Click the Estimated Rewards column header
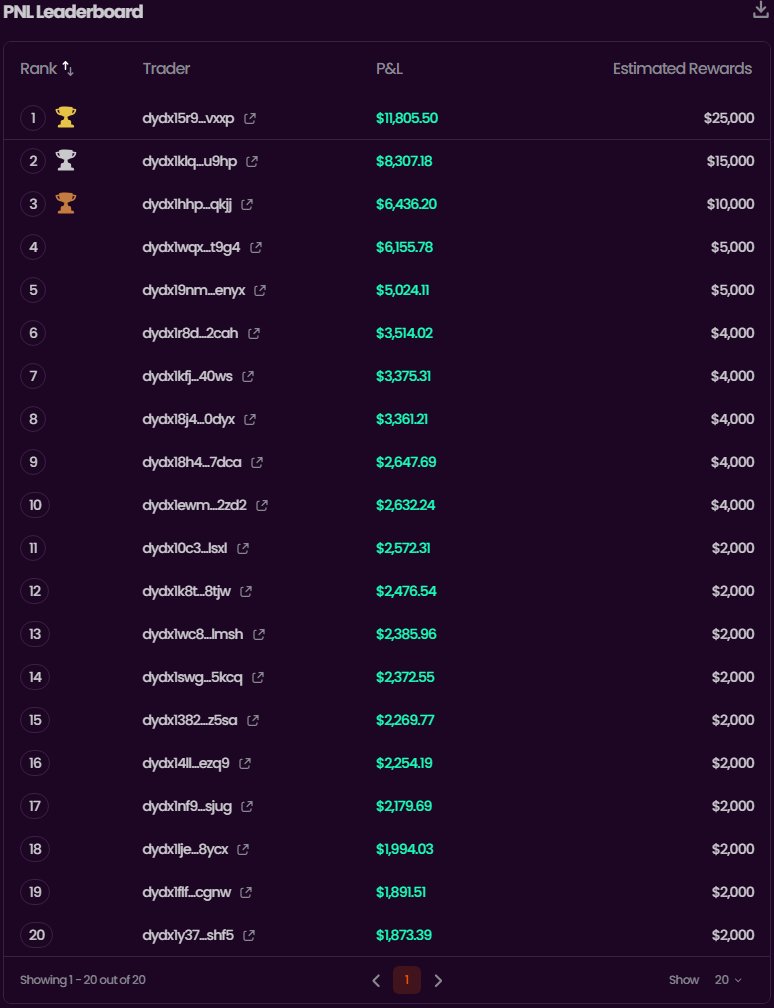This screenshot has width=774, height=1008. (682, 69)
